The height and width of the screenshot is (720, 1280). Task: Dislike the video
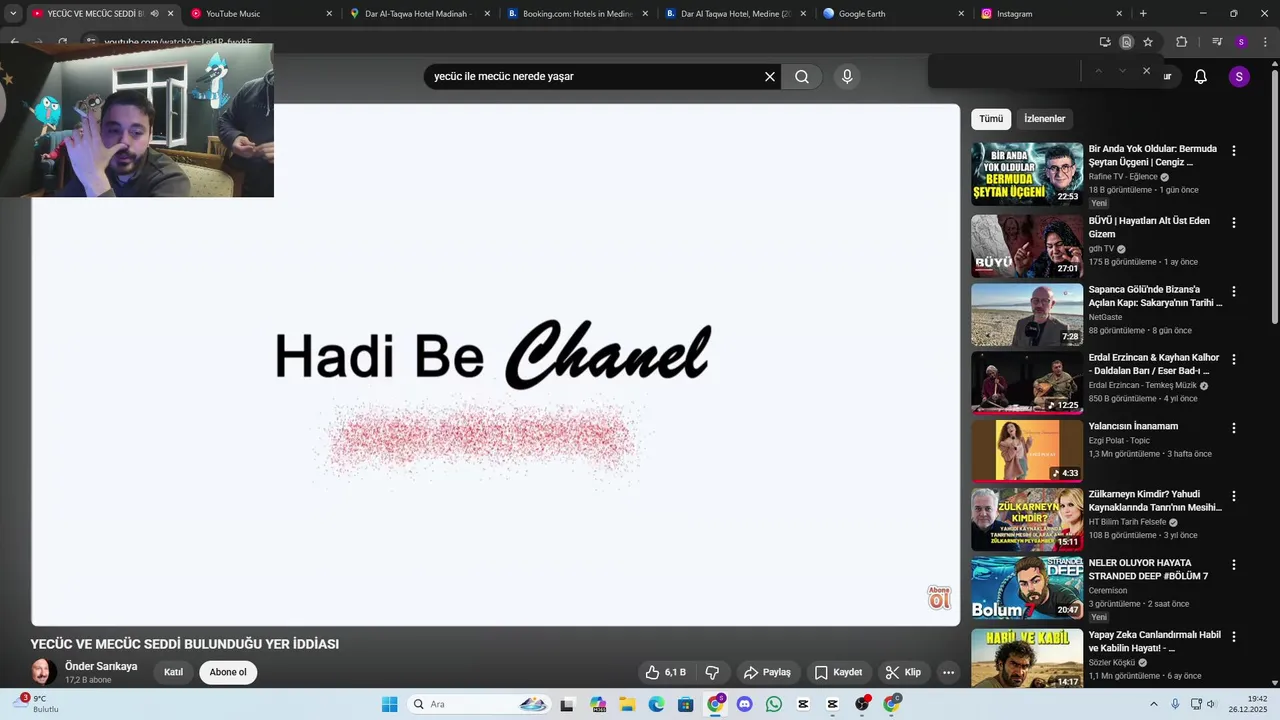pos(713,672)
